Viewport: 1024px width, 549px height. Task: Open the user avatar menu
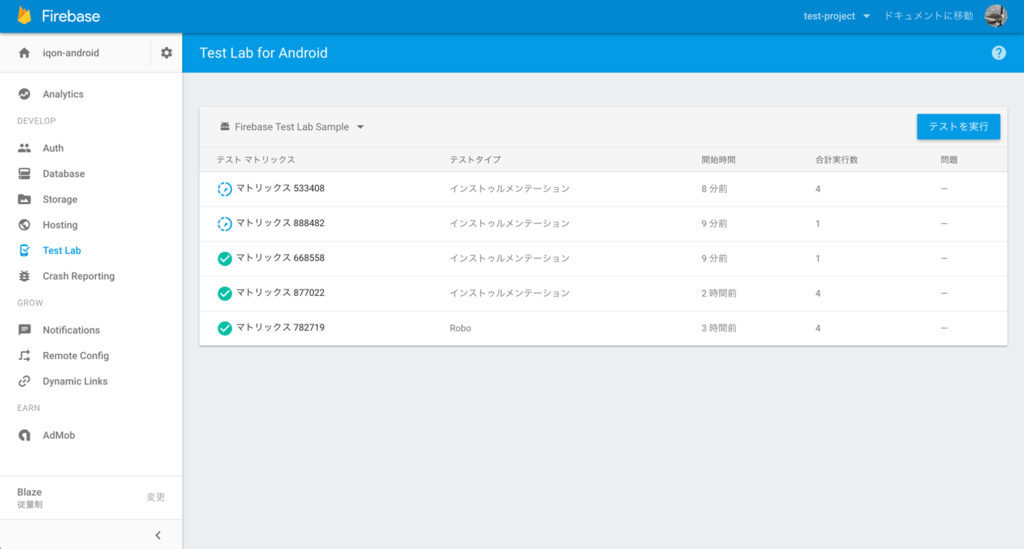(x=996, y=16)
